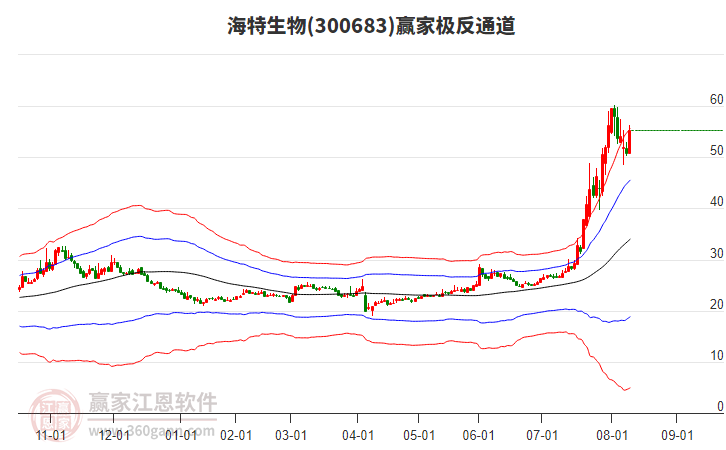Select the 03-01 date label

(x=291, y=436)
